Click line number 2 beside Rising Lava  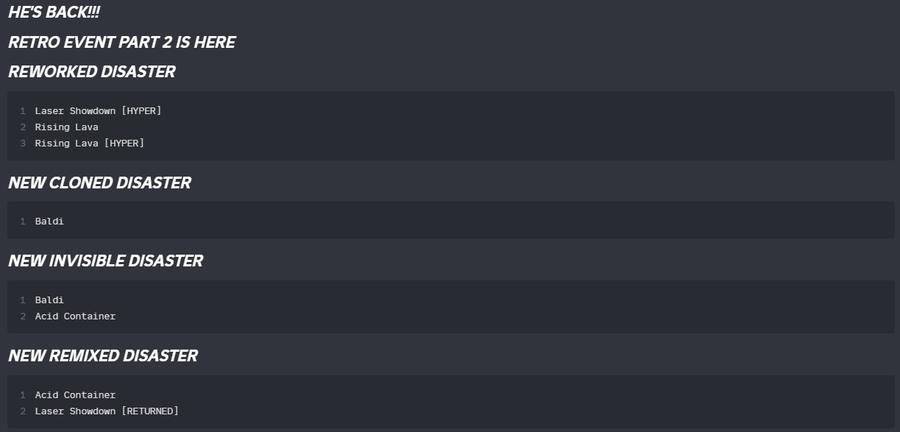tap(23, 127)
